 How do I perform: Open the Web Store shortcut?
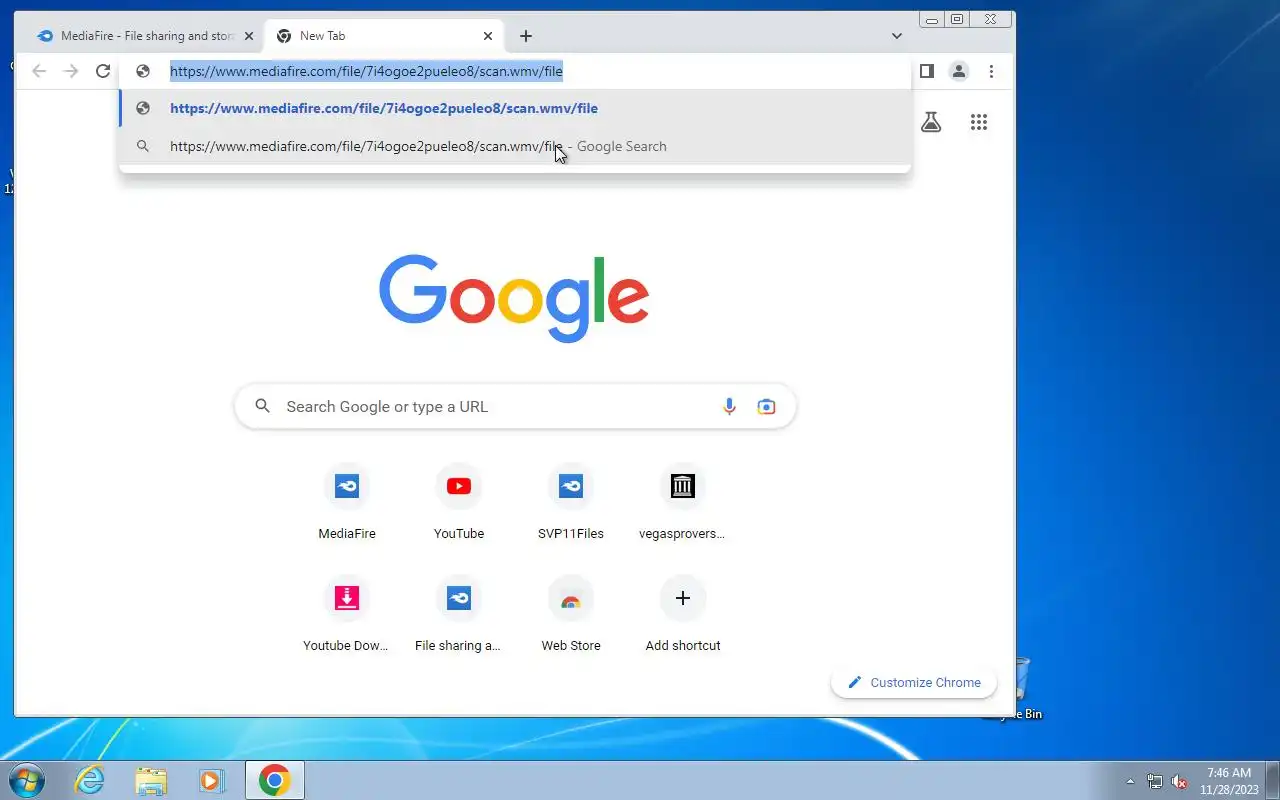pos(571,616)
